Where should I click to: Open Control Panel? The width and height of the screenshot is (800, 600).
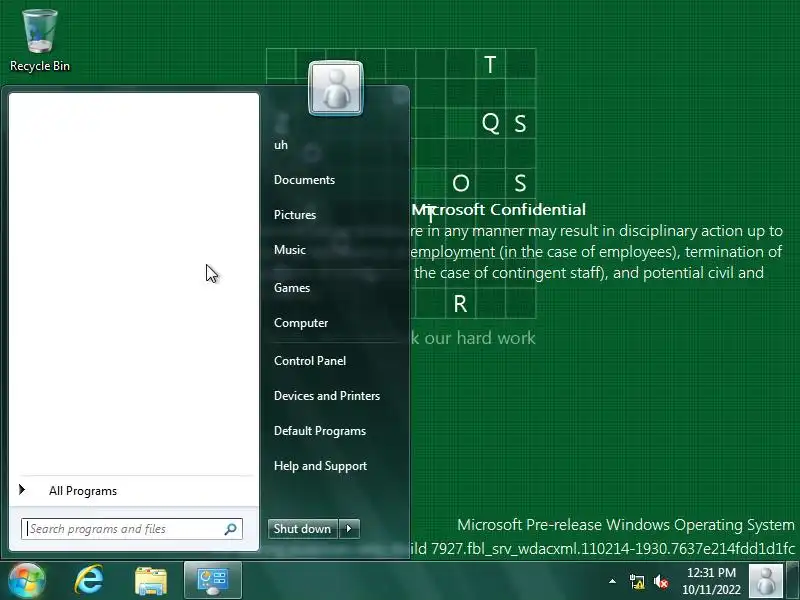pyautogui.click(x=310, y=361)
